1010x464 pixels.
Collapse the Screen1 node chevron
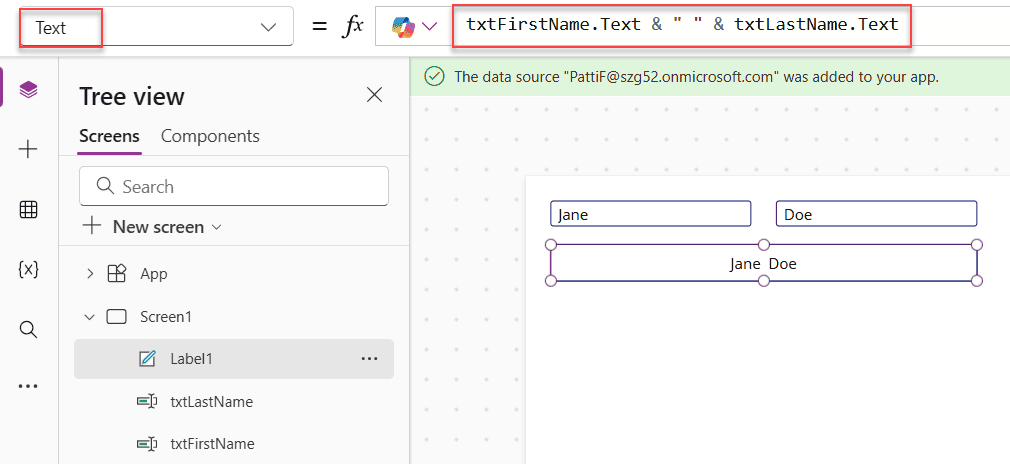click(x=90, y=317)
